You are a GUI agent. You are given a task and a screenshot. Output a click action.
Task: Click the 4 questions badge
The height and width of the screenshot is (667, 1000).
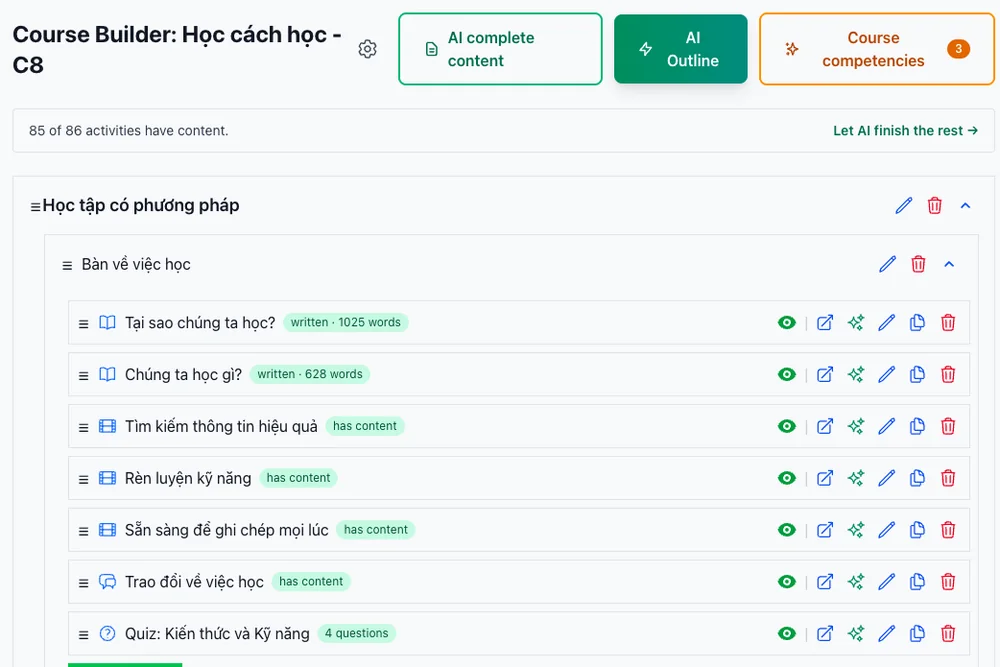click(x=357, y=633)
